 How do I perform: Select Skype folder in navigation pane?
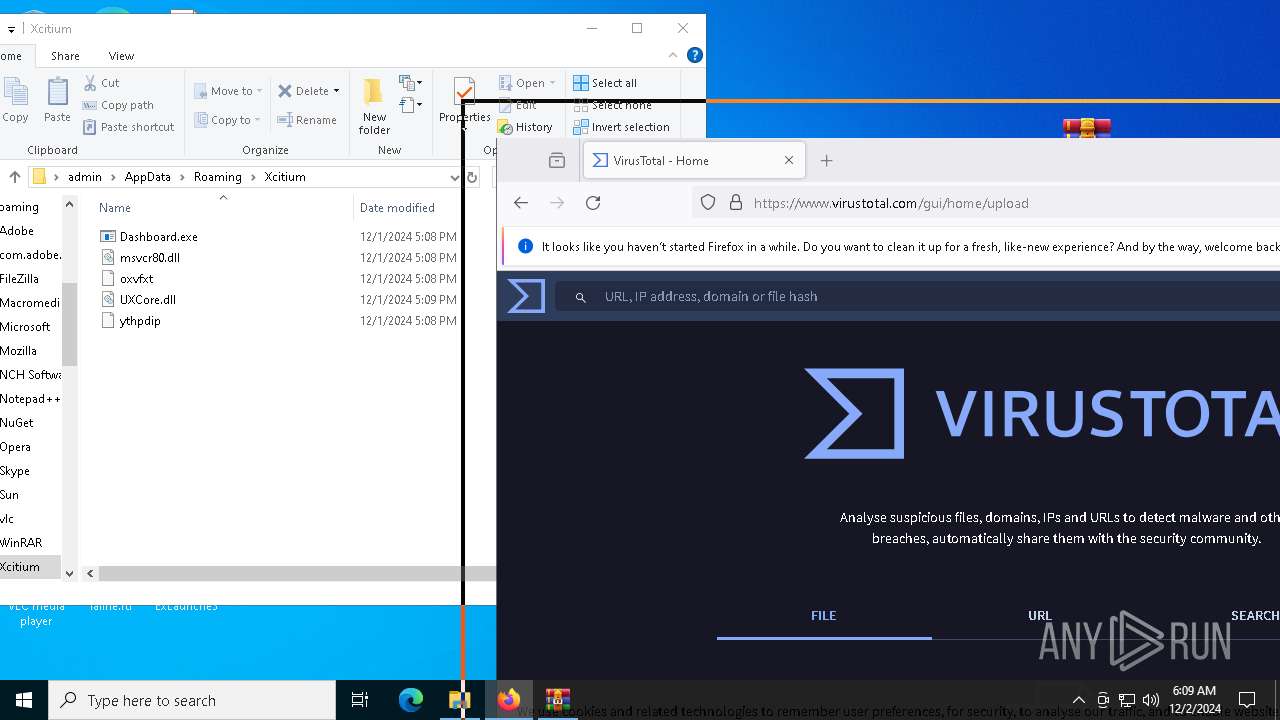15,471
